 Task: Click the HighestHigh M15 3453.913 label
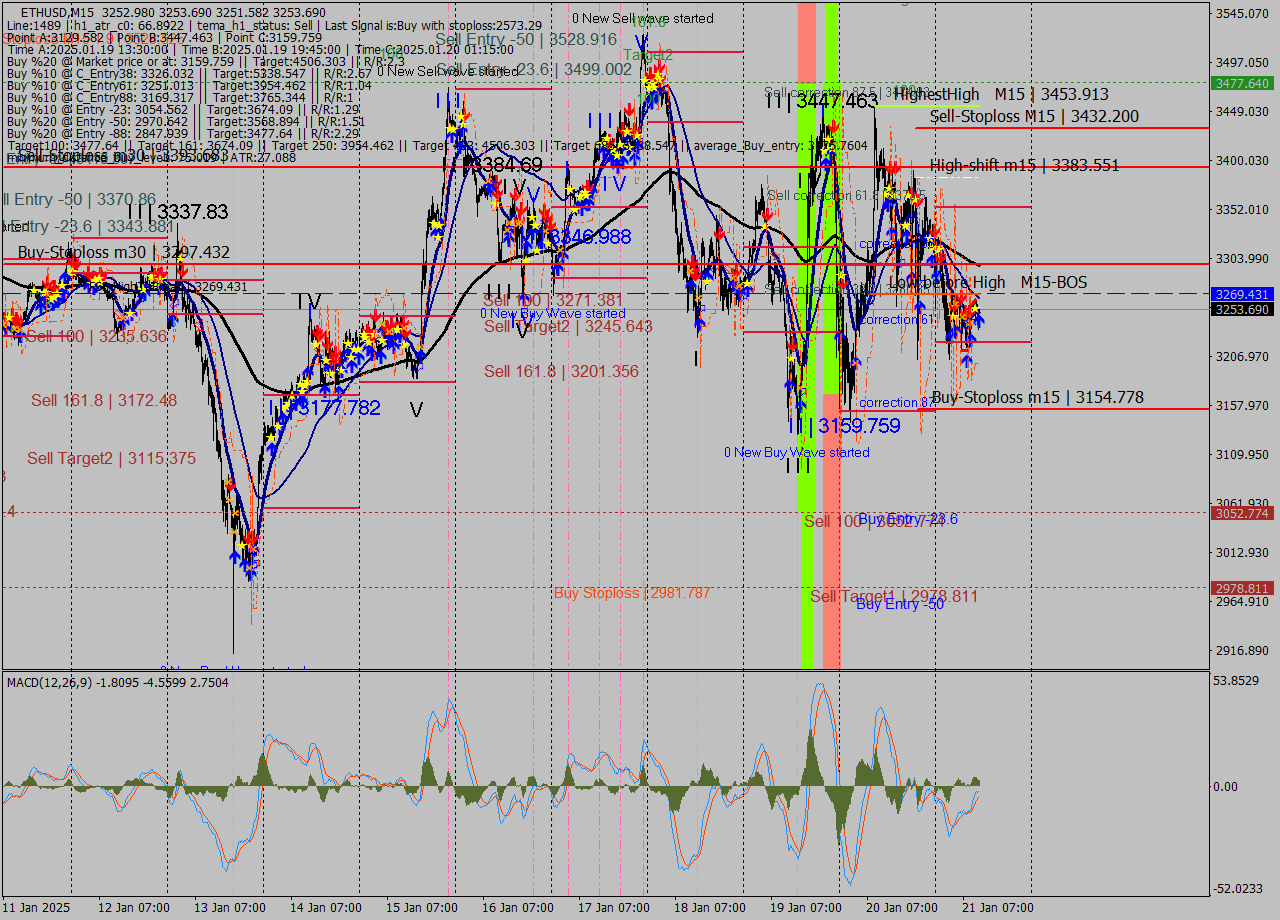point(1001,95)
